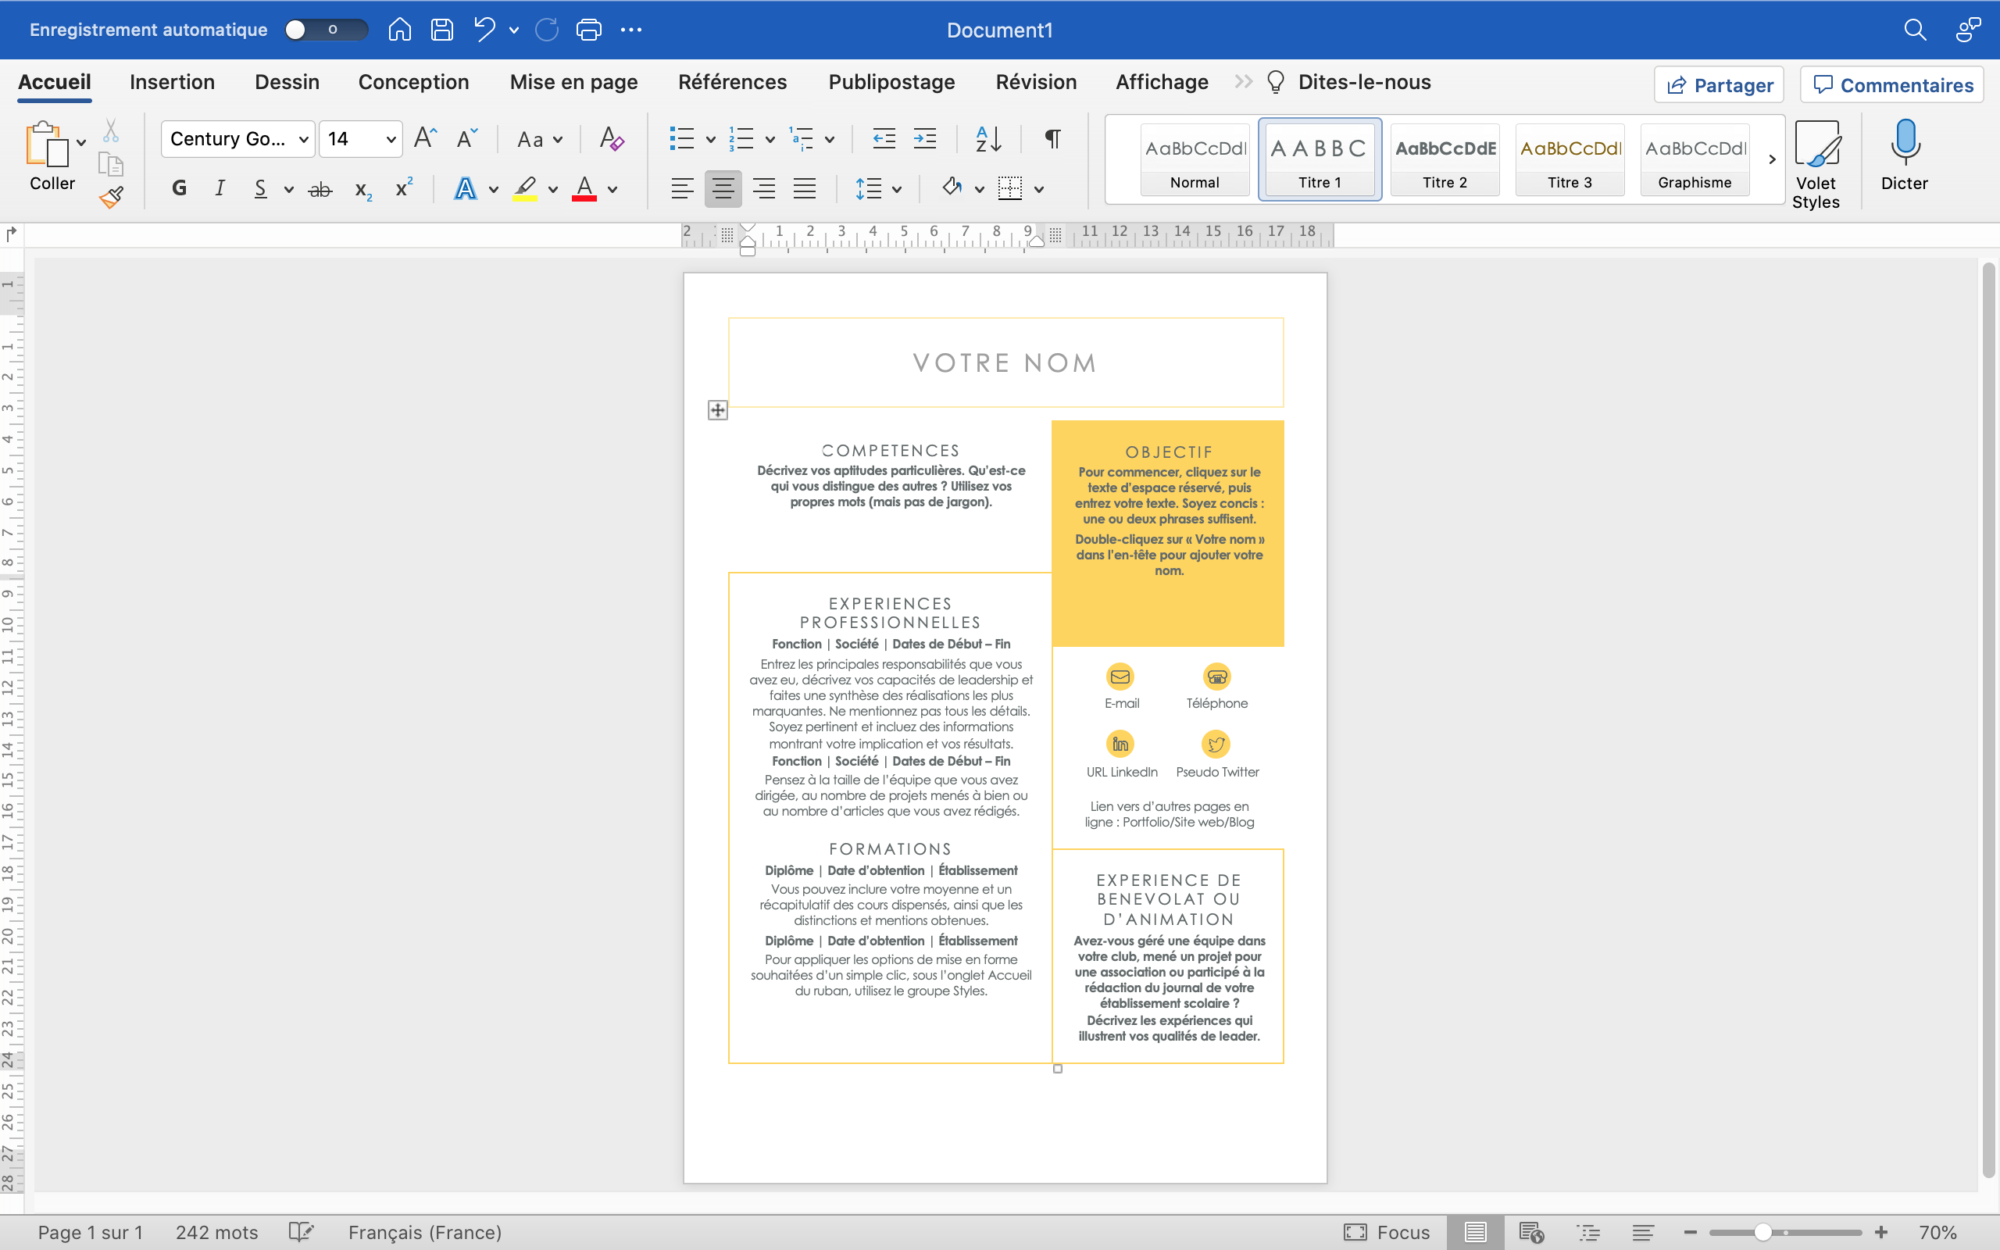Expand the borders dropdown arrow
This screenshot has width=2000, height=1250.
click(1039, 189)
